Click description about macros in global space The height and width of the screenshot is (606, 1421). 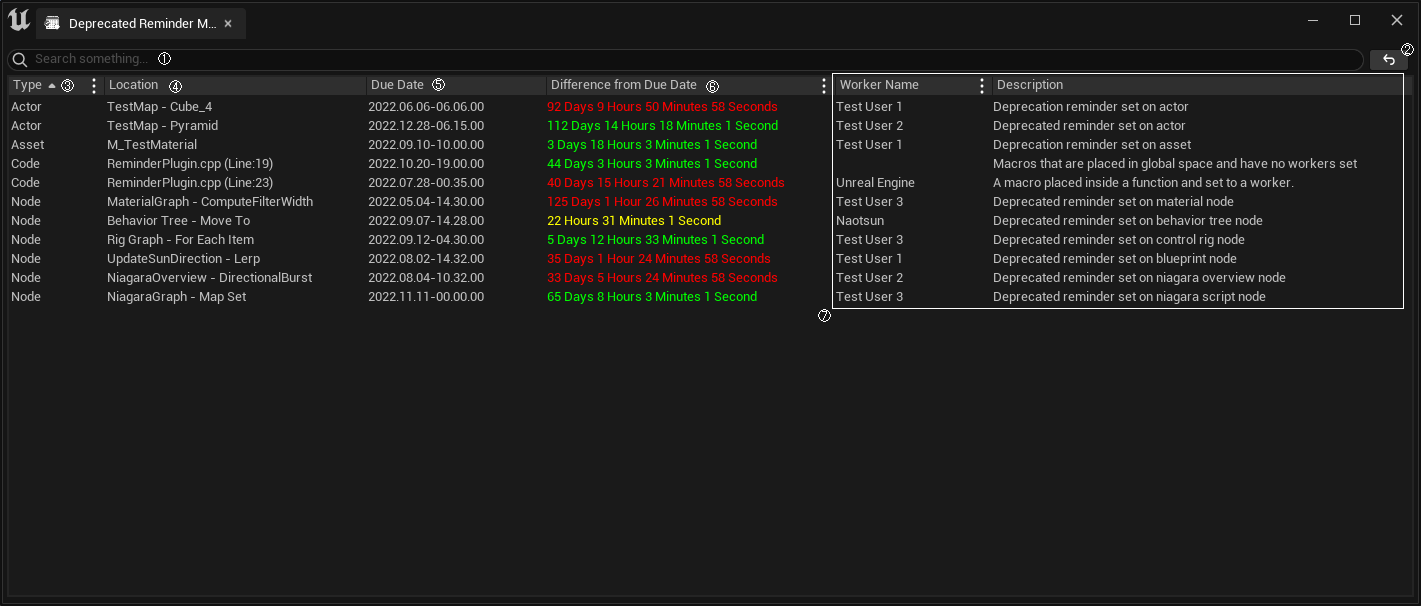coord(1175,164)
